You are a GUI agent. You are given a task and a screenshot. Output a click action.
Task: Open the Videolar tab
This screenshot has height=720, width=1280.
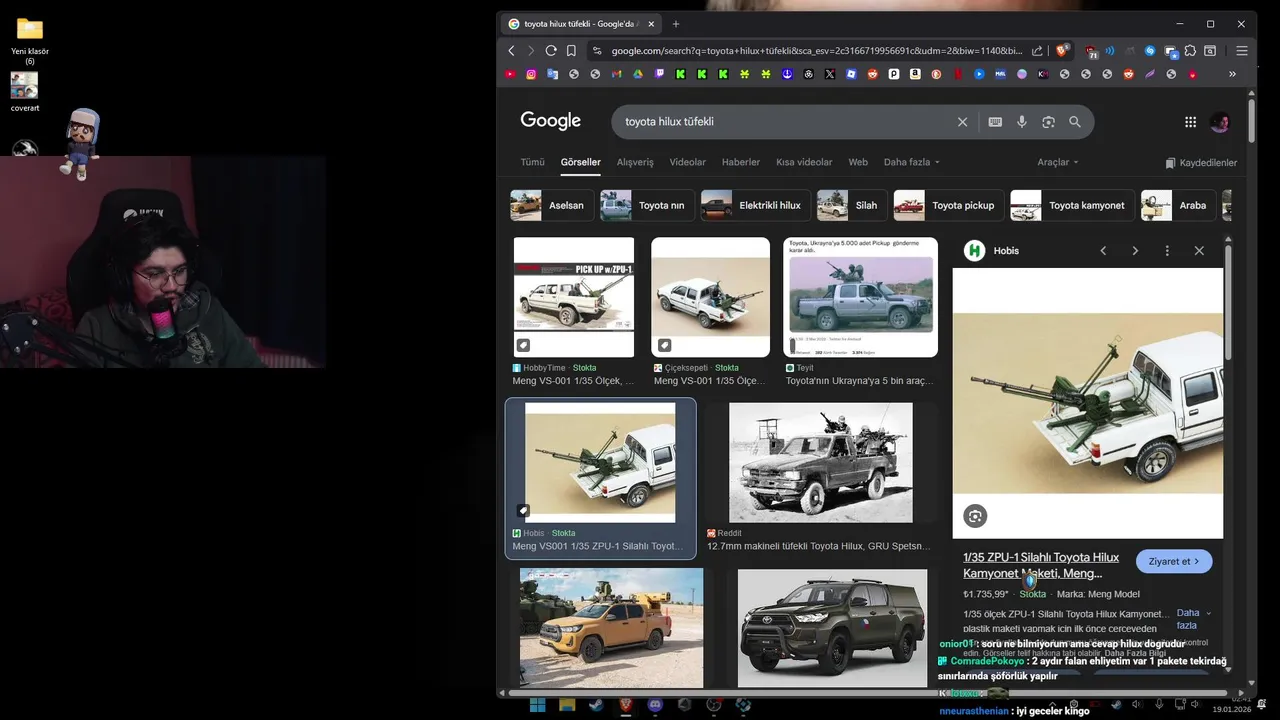[687, 162]
